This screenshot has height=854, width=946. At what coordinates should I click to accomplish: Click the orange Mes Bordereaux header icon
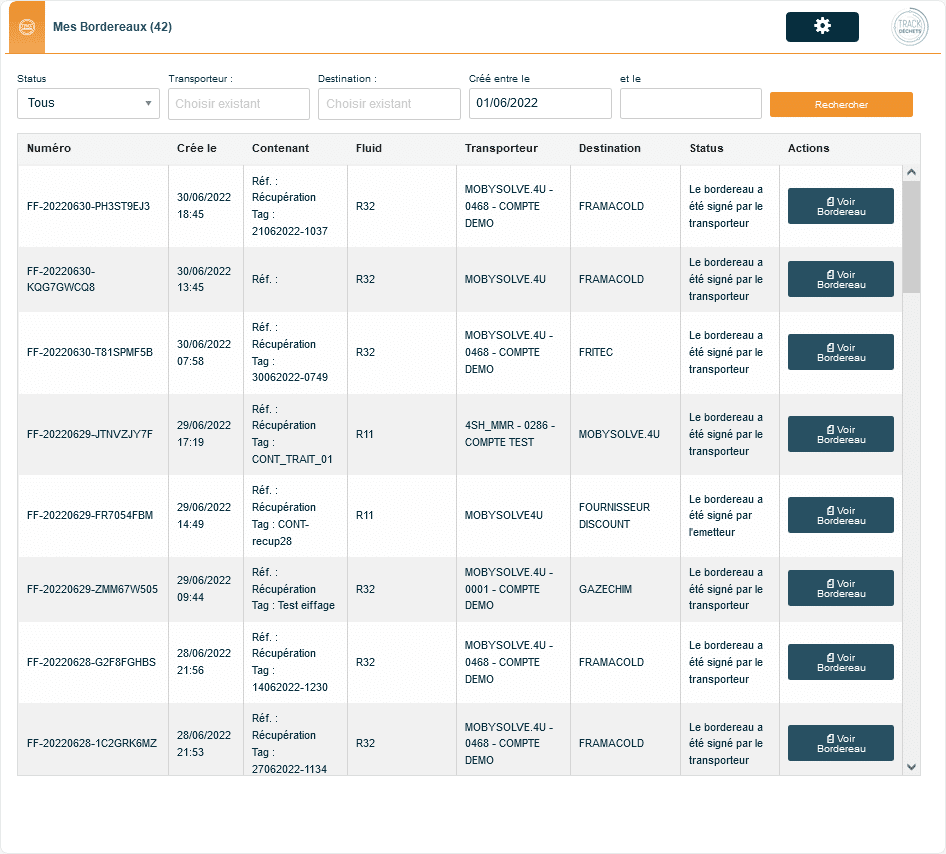pyautogui.click(x=27, y=27)
